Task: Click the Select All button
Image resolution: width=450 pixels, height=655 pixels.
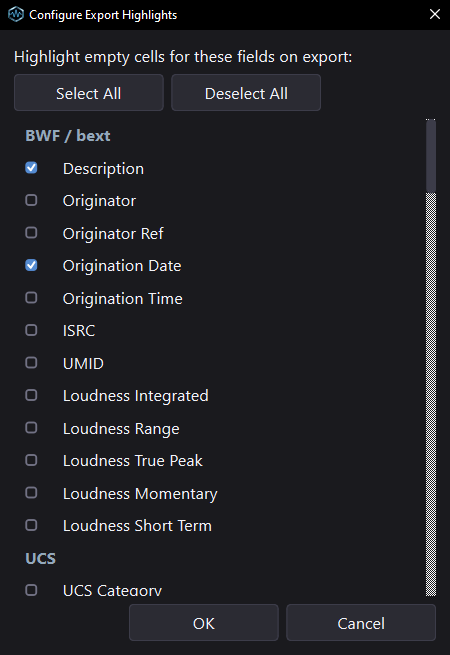Action: [x=89, y=93]
